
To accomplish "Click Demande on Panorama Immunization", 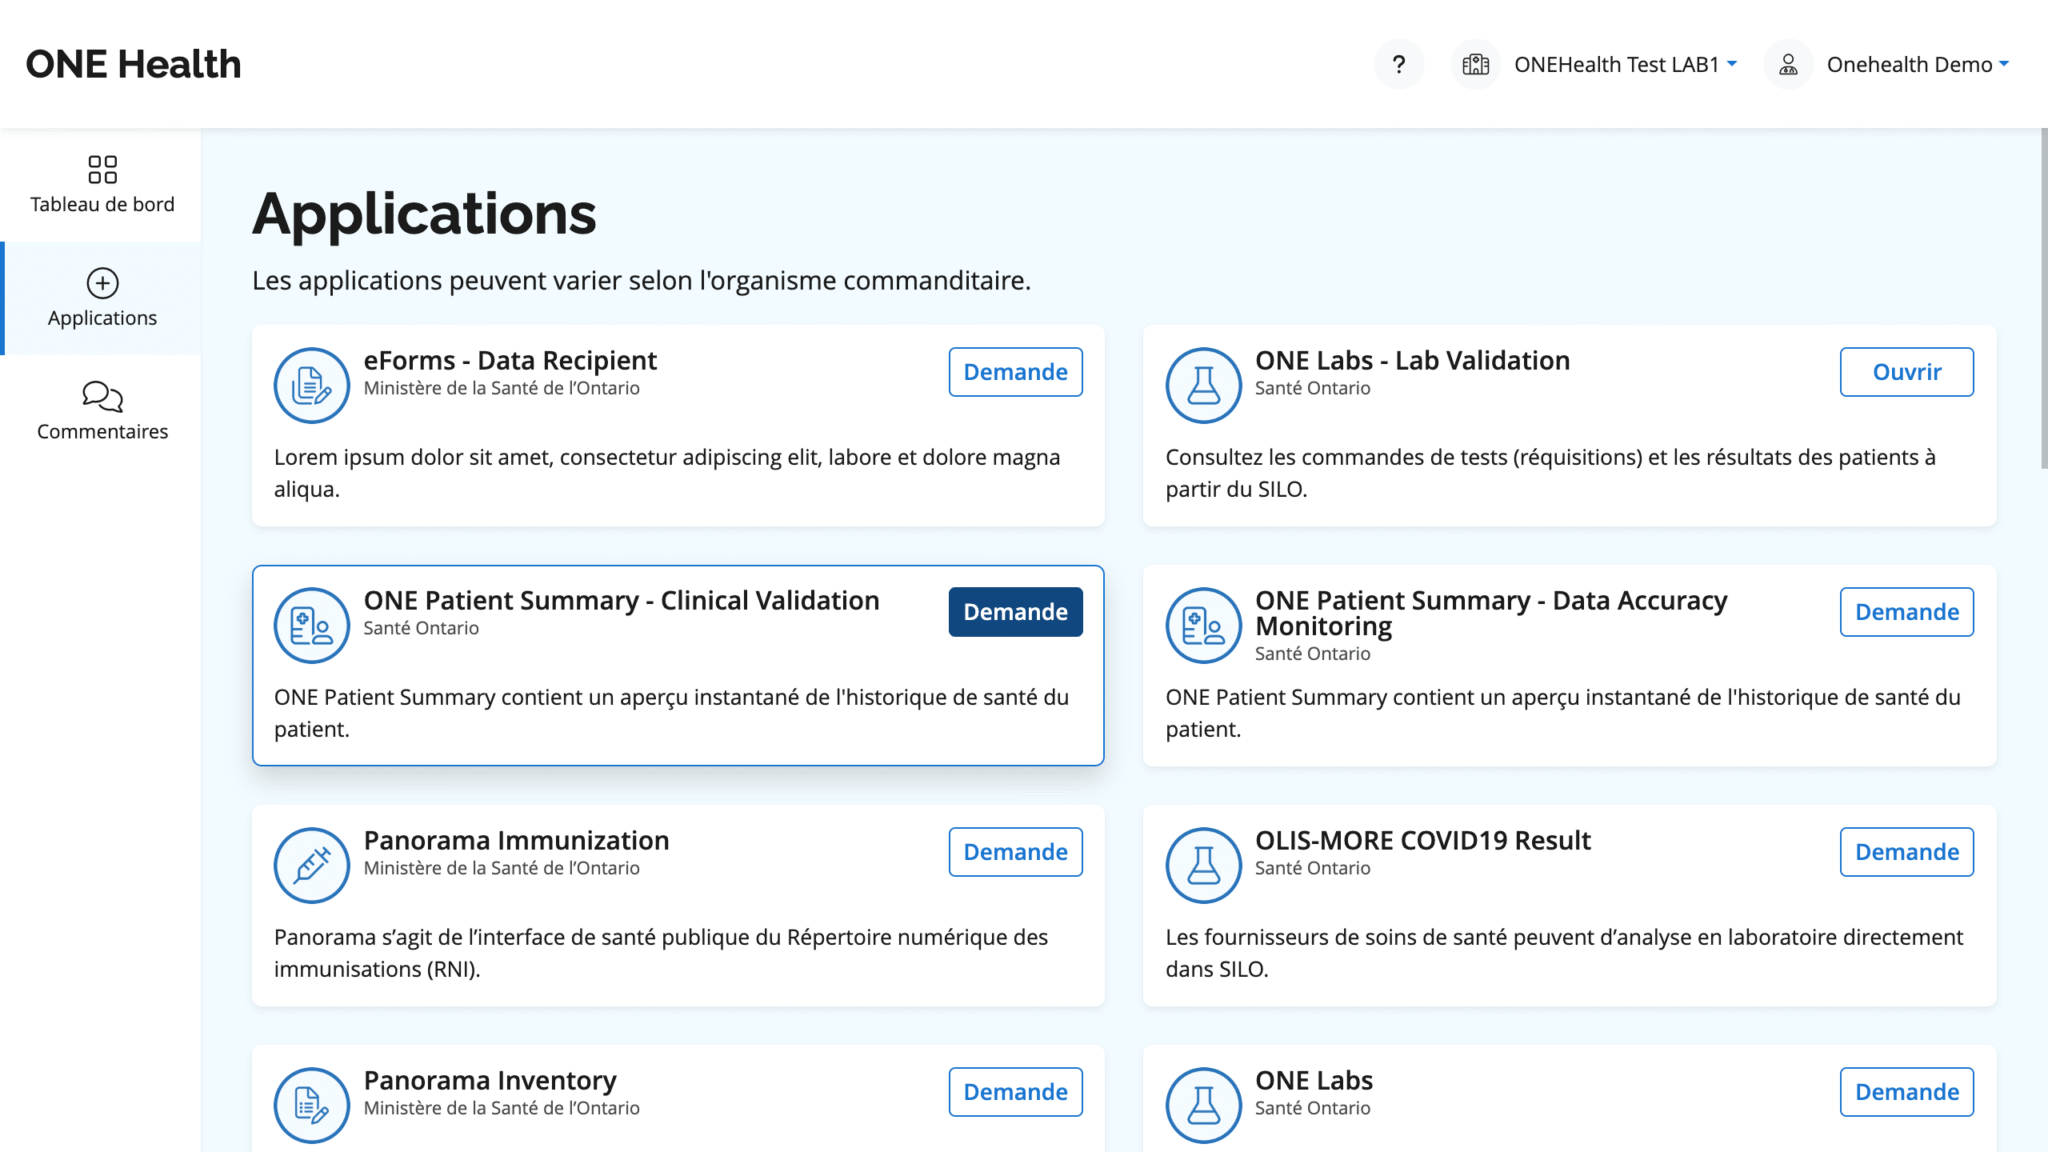I will pos(1015,851).
